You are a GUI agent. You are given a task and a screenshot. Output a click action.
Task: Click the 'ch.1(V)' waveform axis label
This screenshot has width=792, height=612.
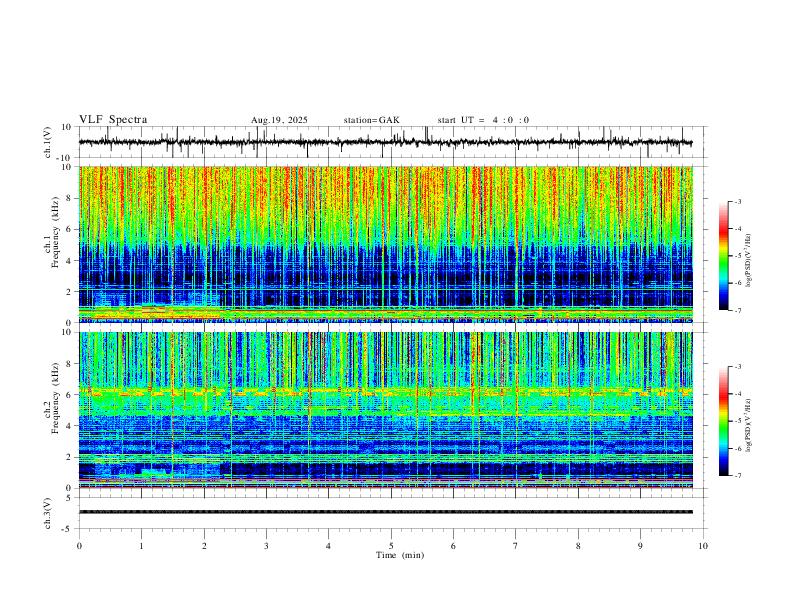(48, 142)
